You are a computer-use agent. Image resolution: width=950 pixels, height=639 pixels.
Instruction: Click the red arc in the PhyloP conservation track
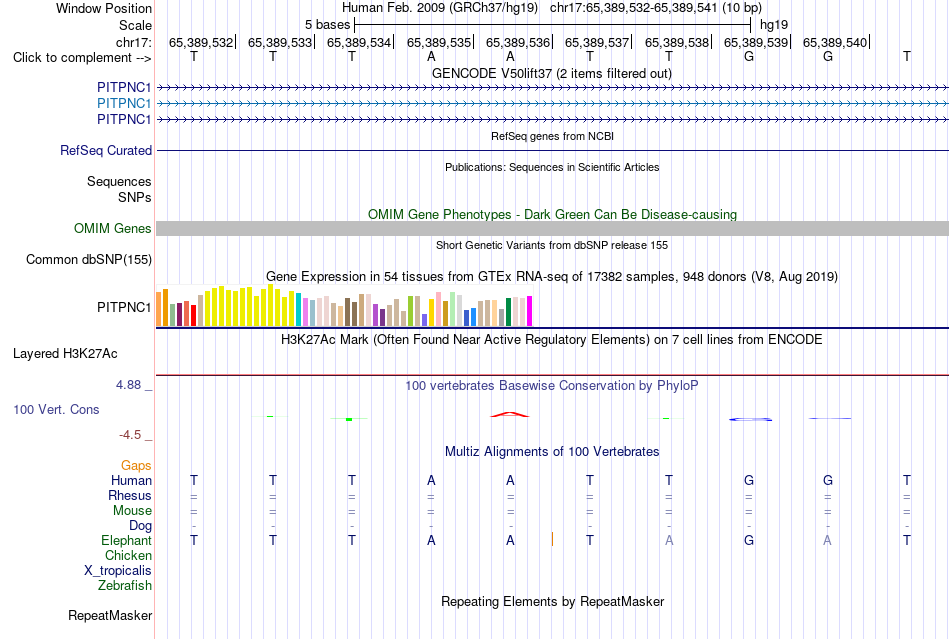510,414
